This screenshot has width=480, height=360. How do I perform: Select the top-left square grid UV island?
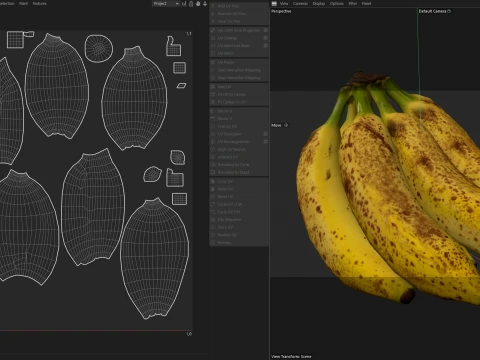pos(15,40)
